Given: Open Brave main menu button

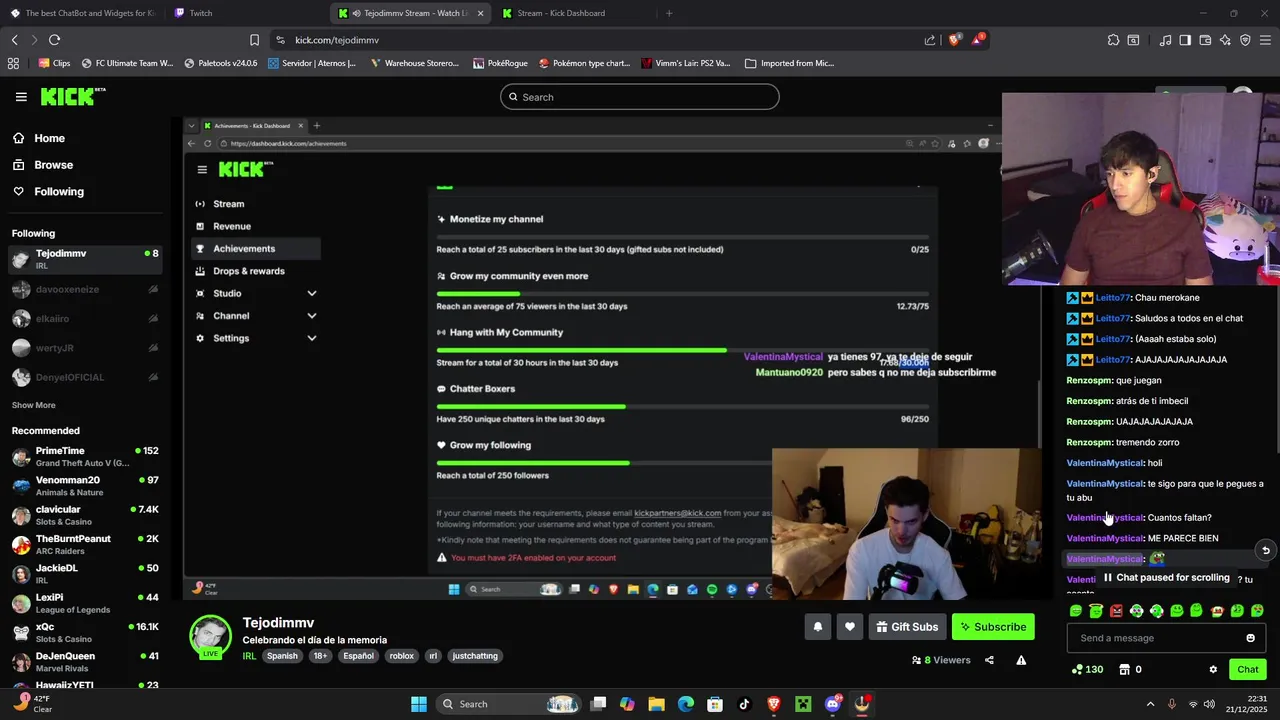Looking at the screenshot, I should [1265, 40].
